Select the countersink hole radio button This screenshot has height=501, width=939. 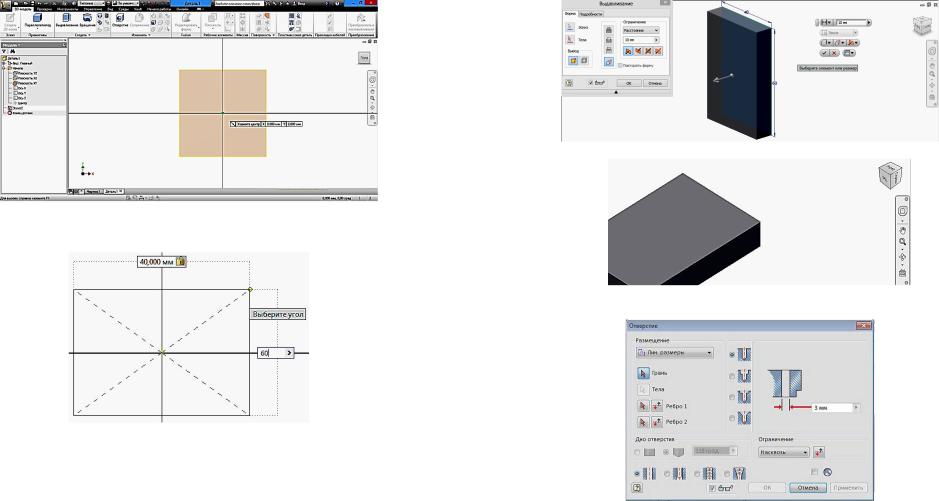pyautogui.click(x=732, y=418)
